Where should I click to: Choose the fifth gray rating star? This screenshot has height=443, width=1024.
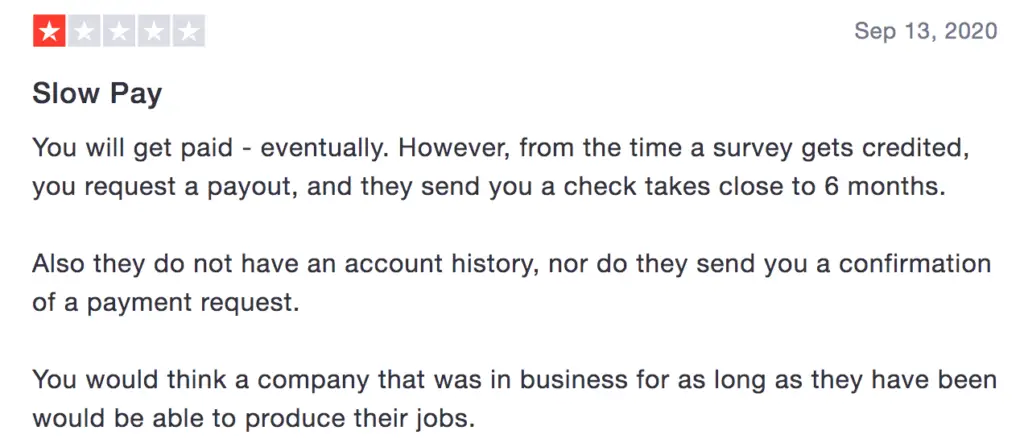click(189, 31)
